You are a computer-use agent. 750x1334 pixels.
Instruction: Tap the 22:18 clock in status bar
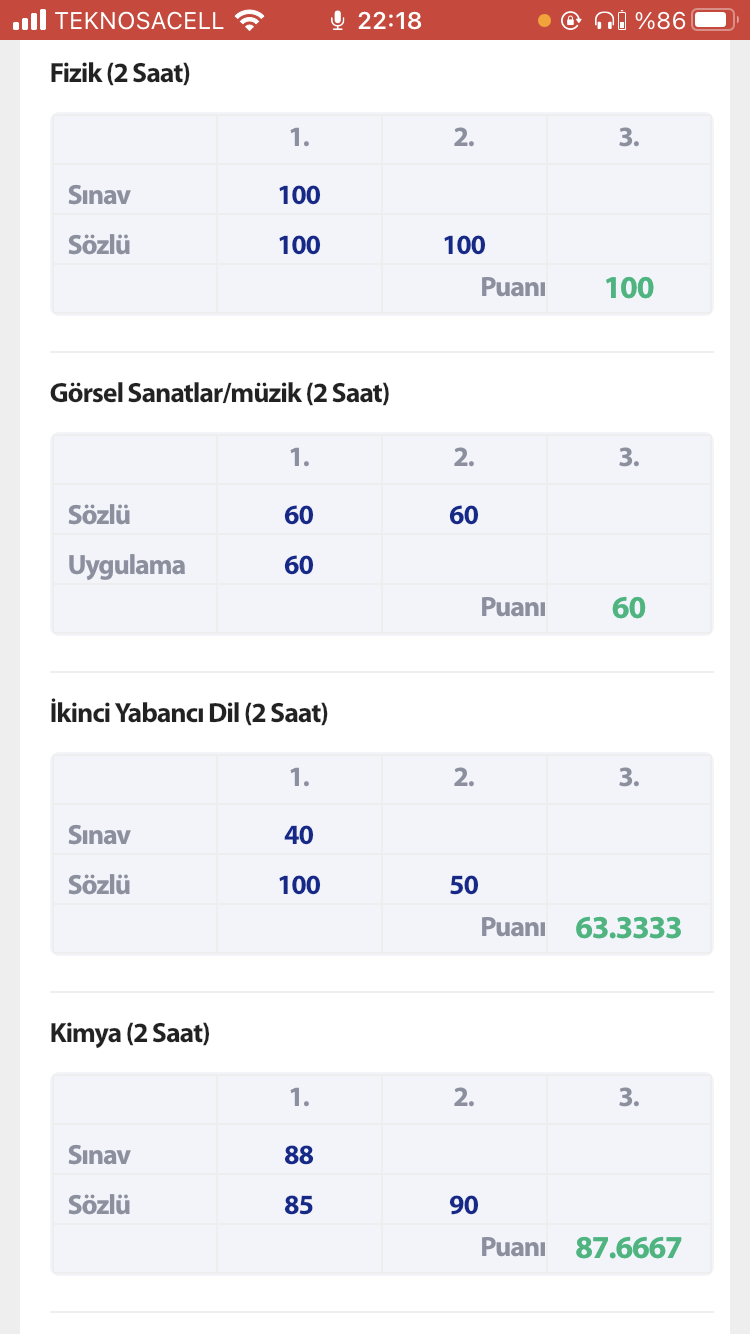(389, 20)
